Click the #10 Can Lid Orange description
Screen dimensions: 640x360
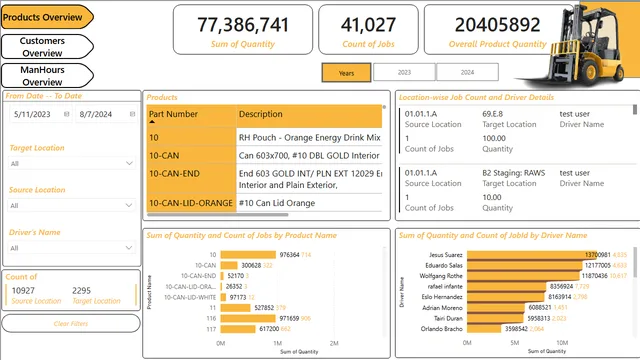click(277, 203)
